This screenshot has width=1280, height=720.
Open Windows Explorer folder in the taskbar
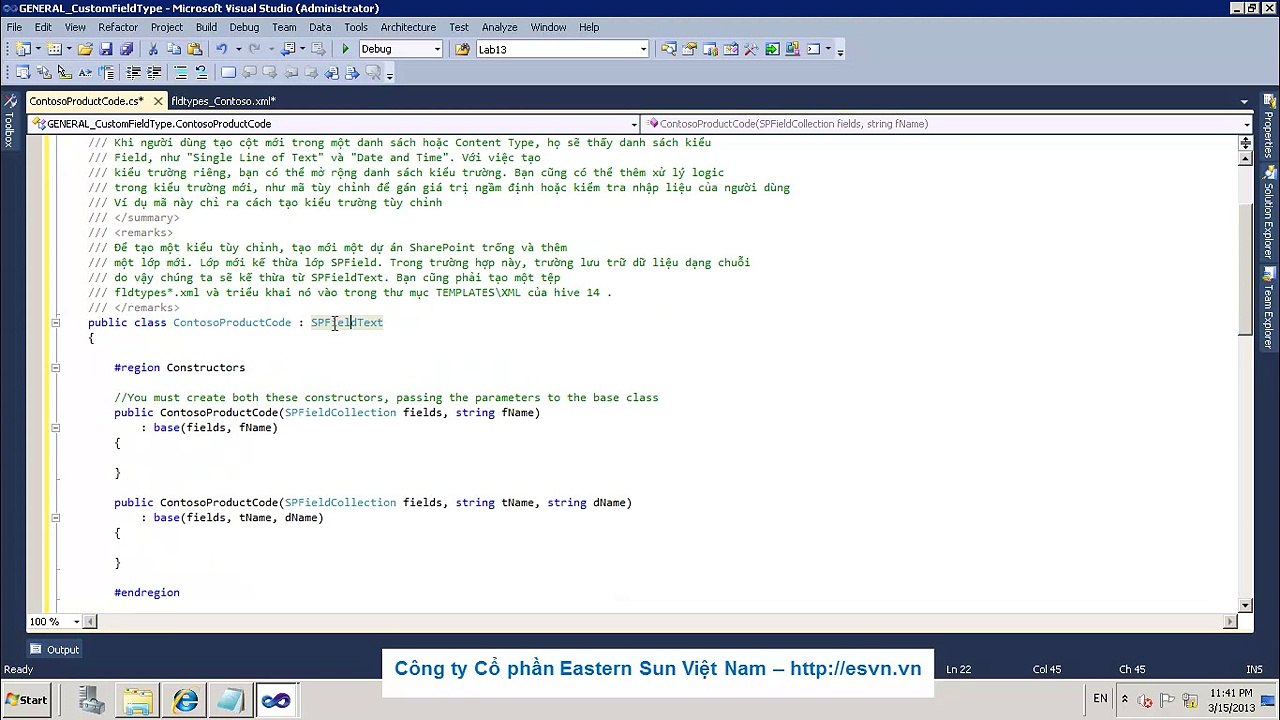click(139, 700)
